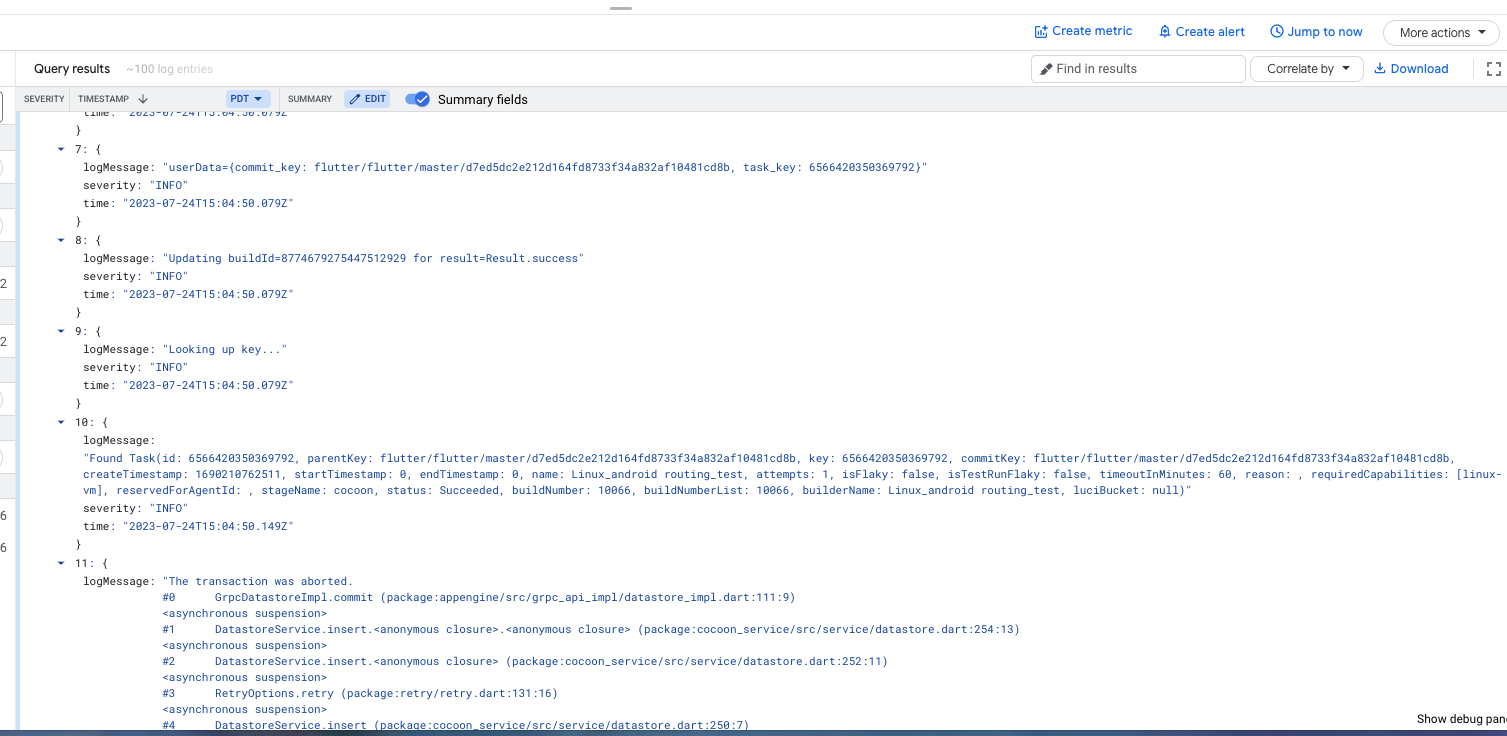Screen dimensions: 1507x736
Task: Click the Create alert bell icon
Action: [1165, 32]
